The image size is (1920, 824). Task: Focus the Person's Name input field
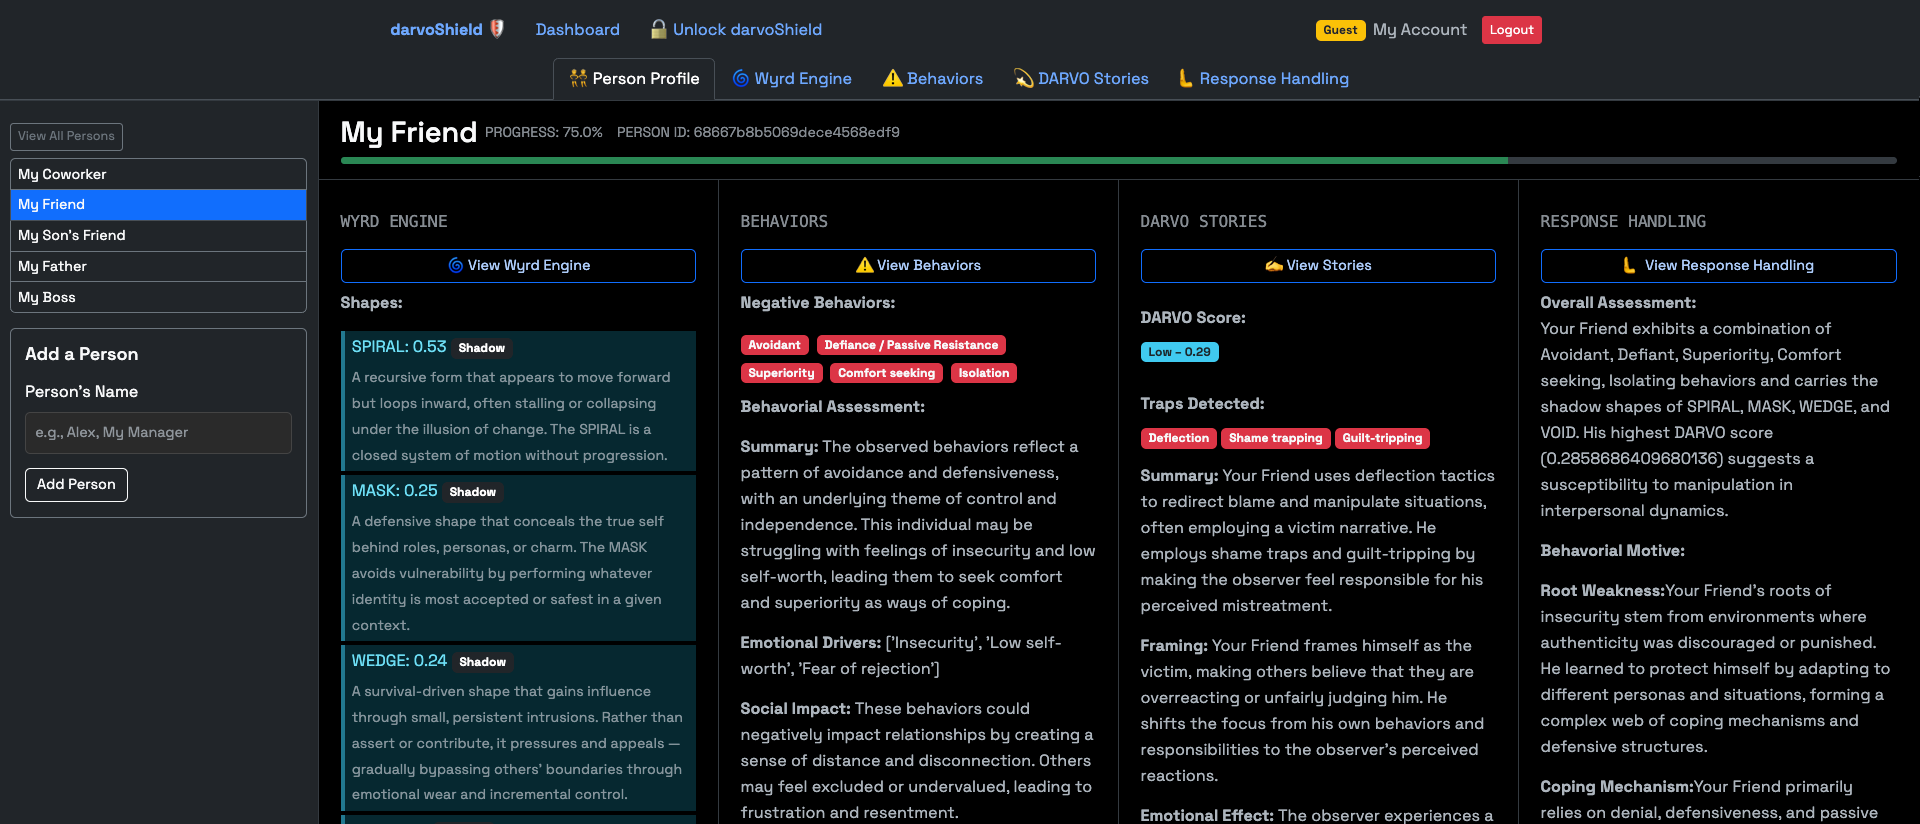(158, 433)
